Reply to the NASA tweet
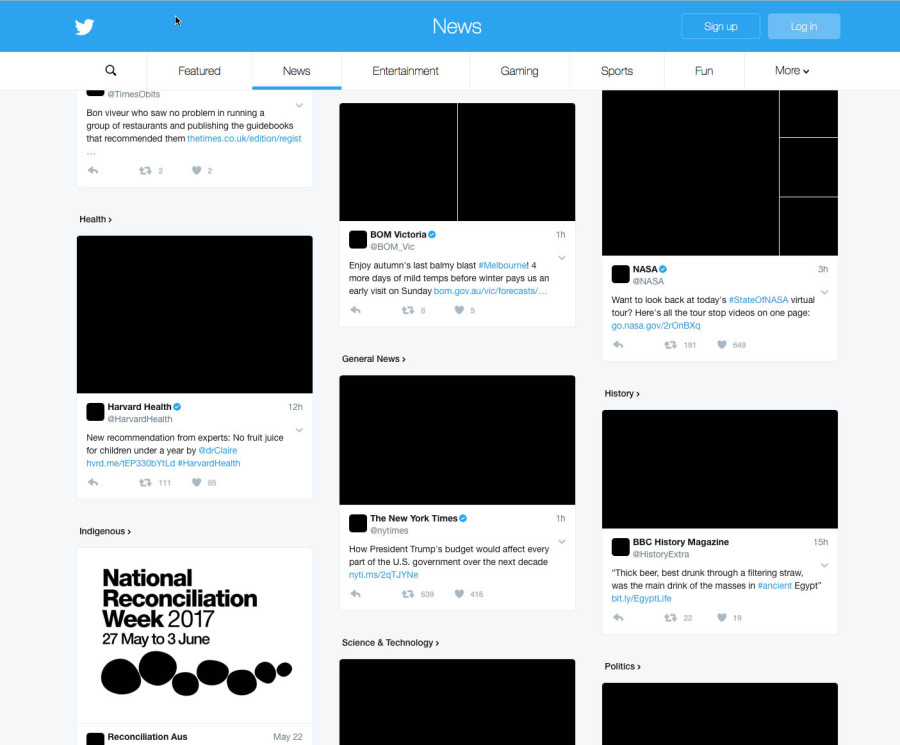This screenshot has height=745, width=900. click(618, 345)
